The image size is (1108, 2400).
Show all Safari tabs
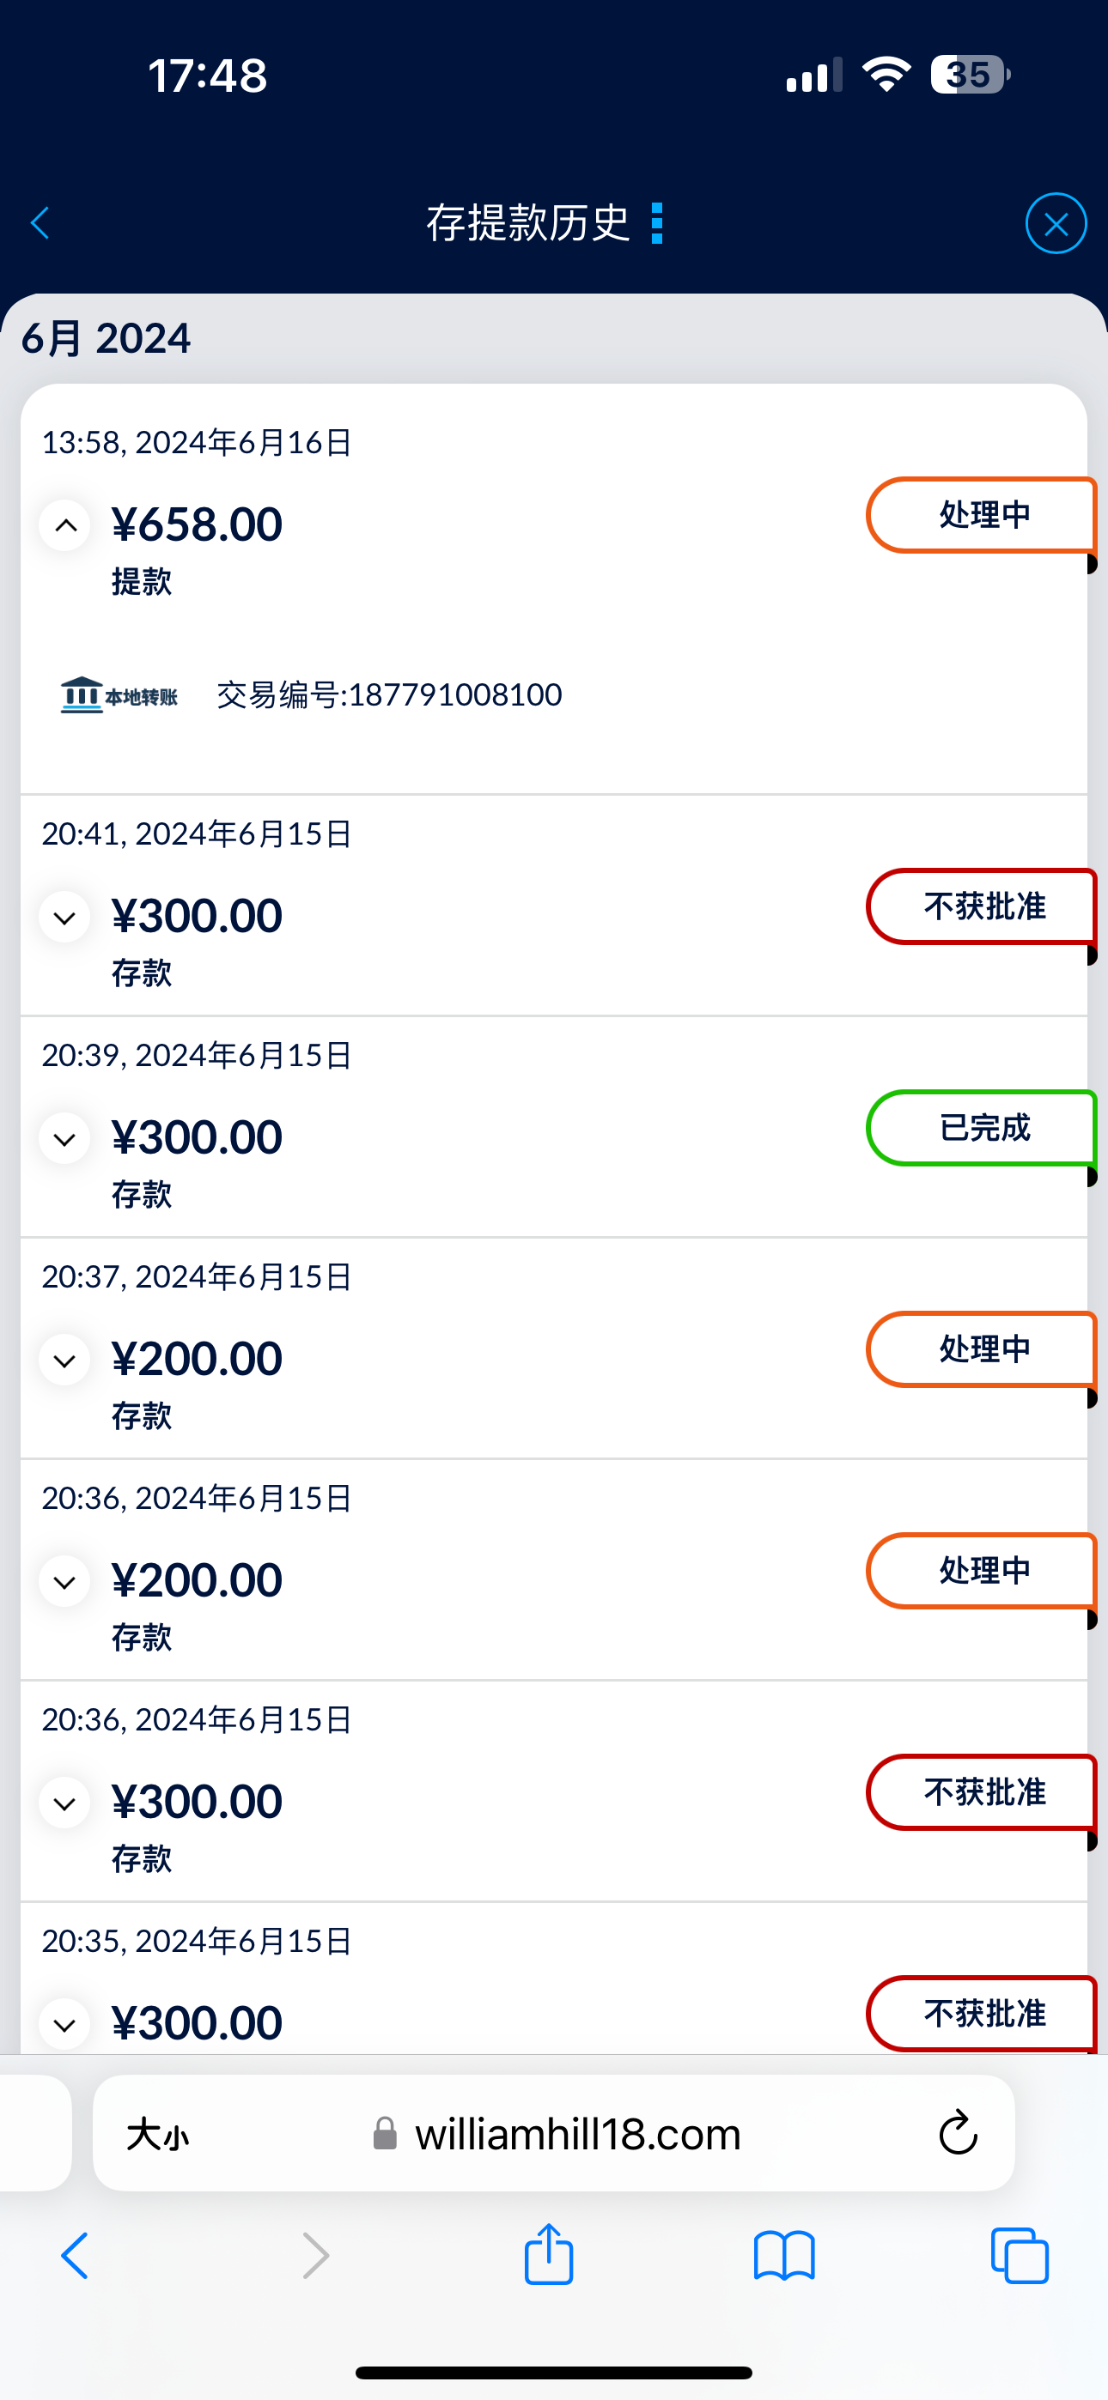[x=1019, y=2256]
